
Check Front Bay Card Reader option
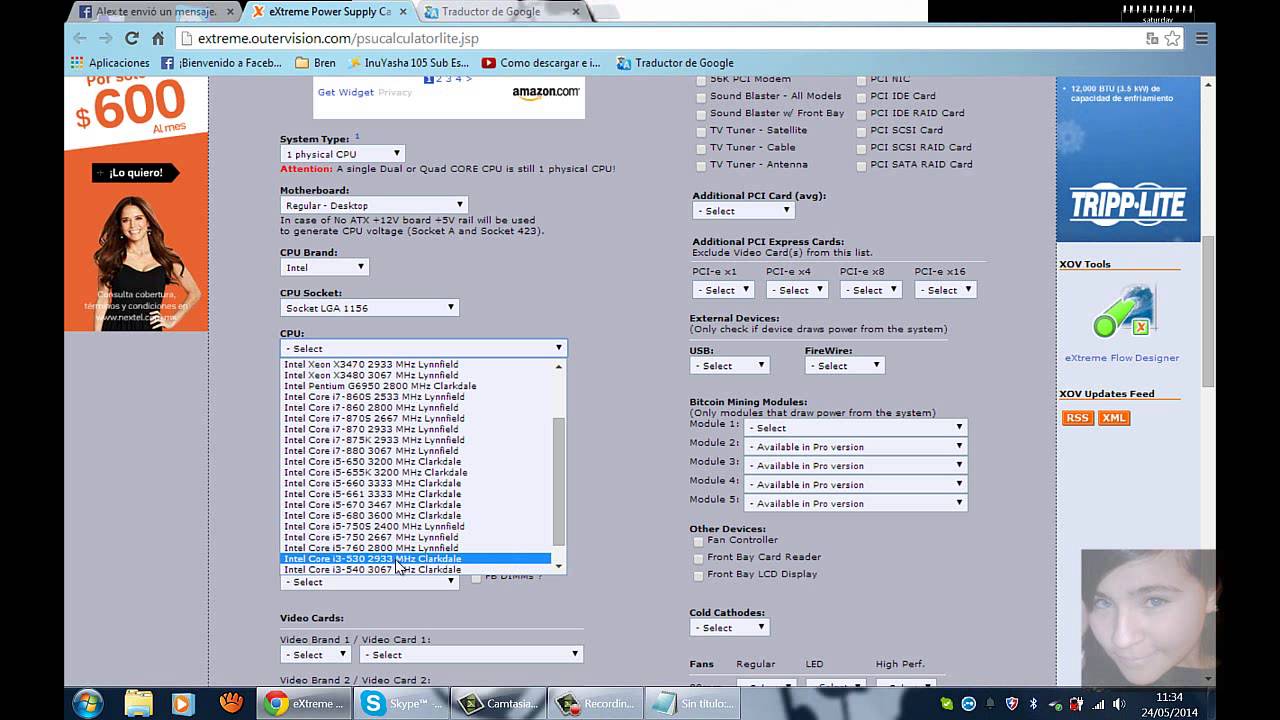(x=699, y=558)
